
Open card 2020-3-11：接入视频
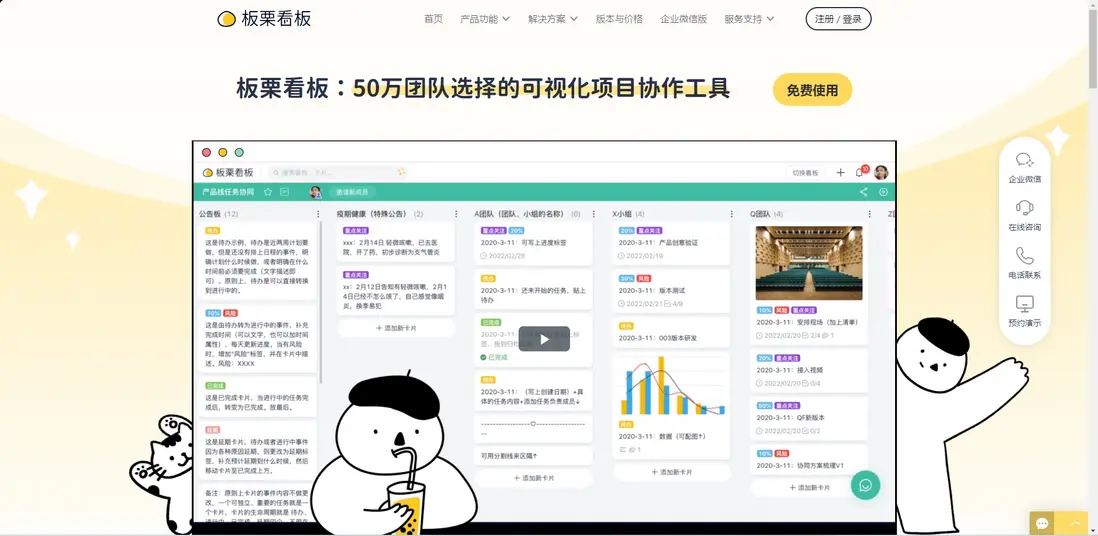coord(809,370)
